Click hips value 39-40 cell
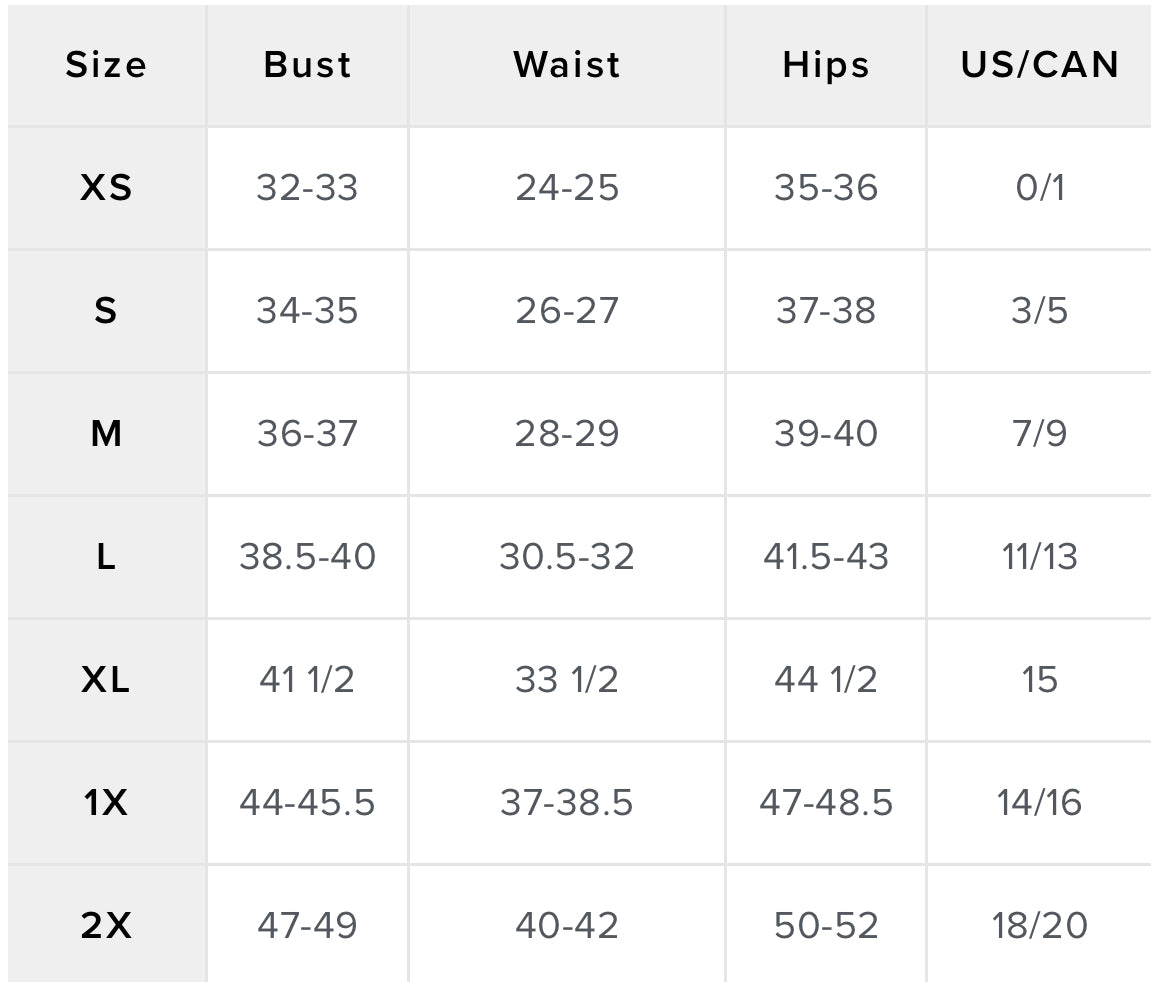 coord(826,434)
